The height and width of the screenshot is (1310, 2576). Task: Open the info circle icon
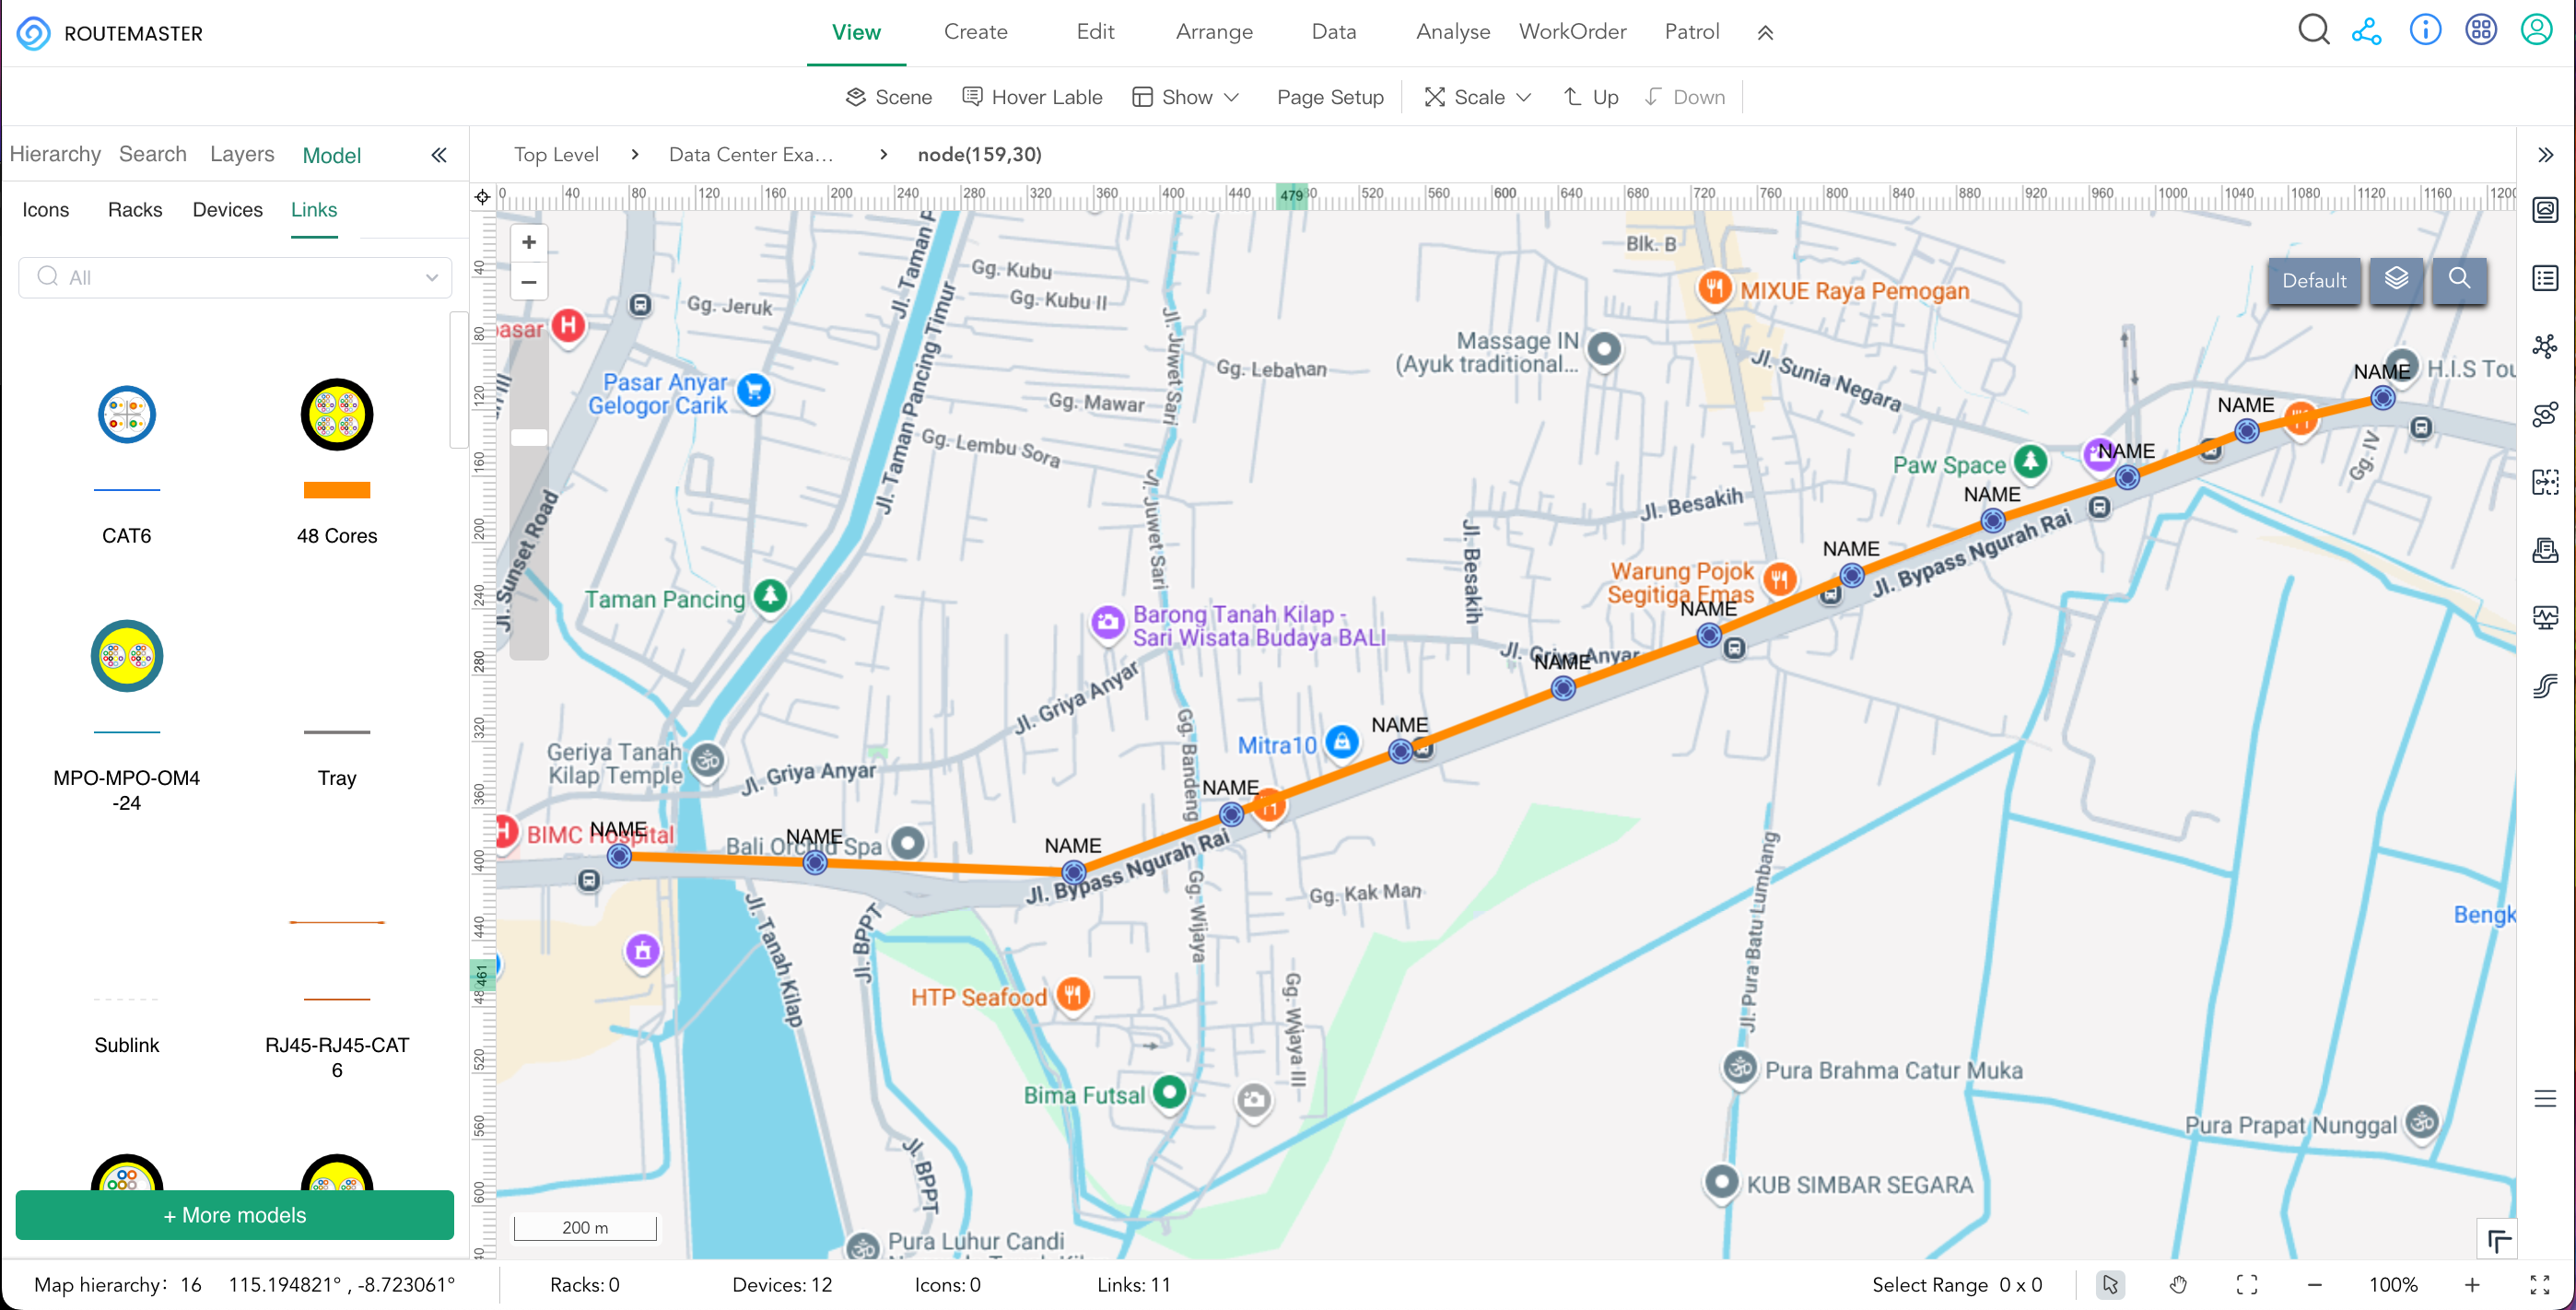pyautogui.click(x=2425, y=30)
